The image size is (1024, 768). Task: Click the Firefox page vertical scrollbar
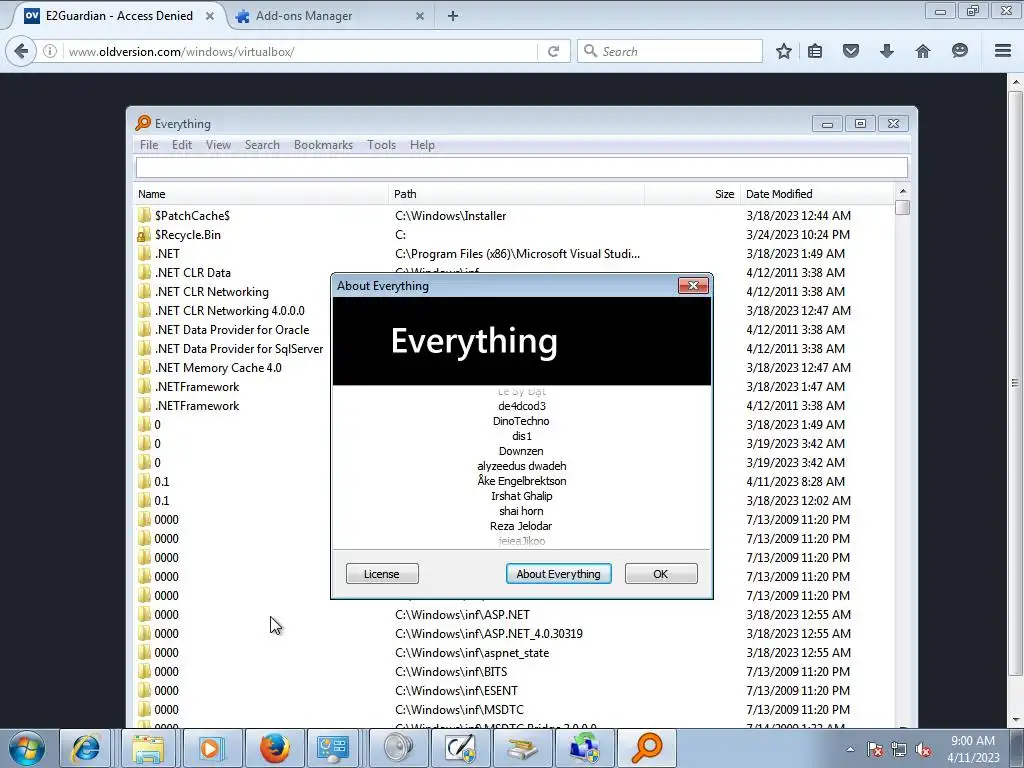[1015, 382]
